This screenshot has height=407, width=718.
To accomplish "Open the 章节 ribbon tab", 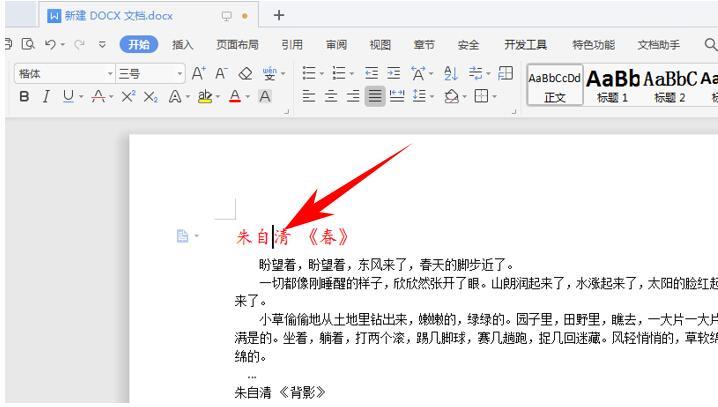I will pyautogui.click(x=424, y=45).
